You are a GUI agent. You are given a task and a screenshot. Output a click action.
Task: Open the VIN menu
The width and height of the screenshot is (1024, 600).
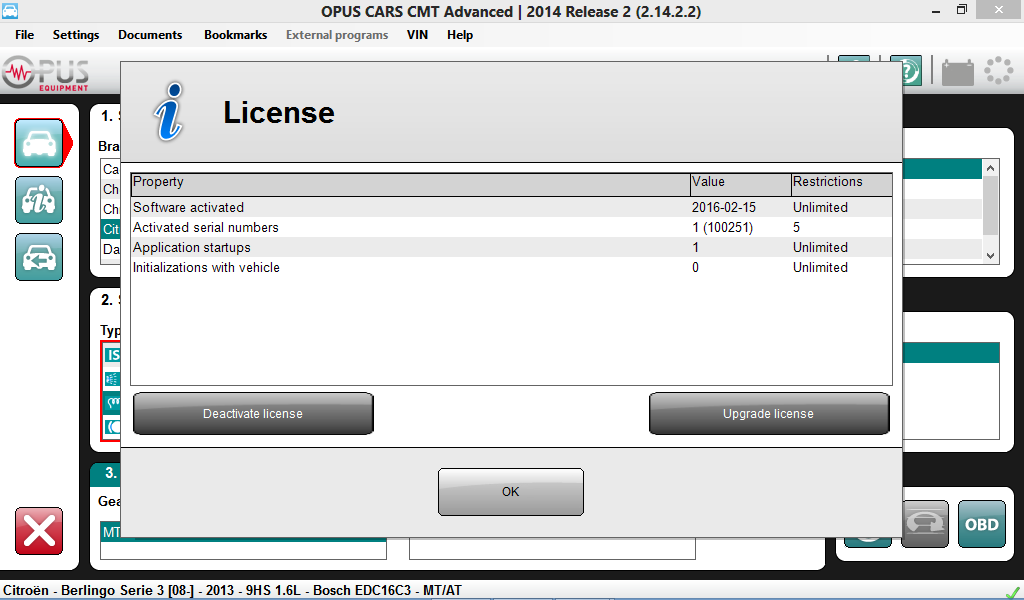[x=417, y=35]
